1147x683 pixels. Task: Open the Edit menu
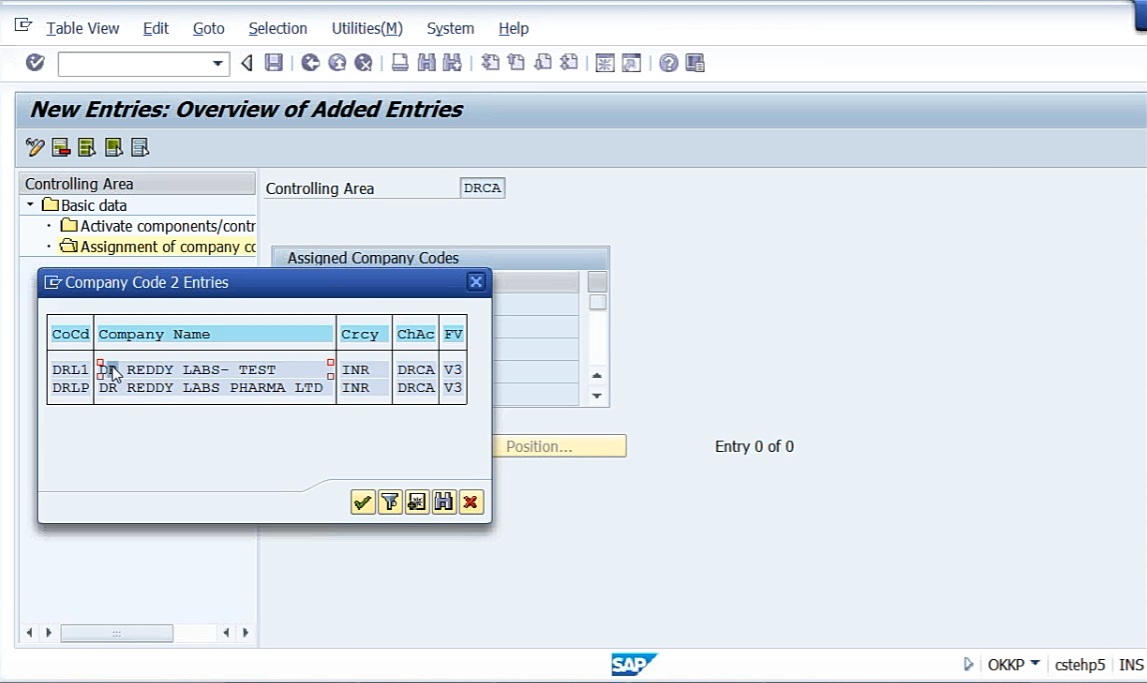click(x=156, y=29)
